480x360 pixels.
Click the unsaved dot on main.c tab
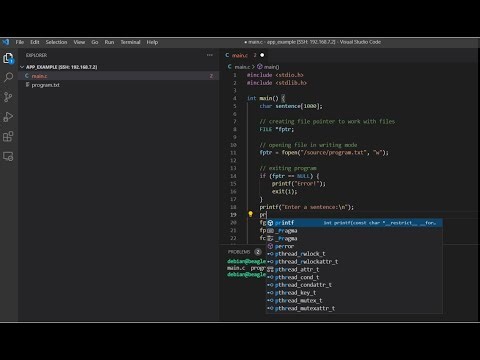[262, 55]
